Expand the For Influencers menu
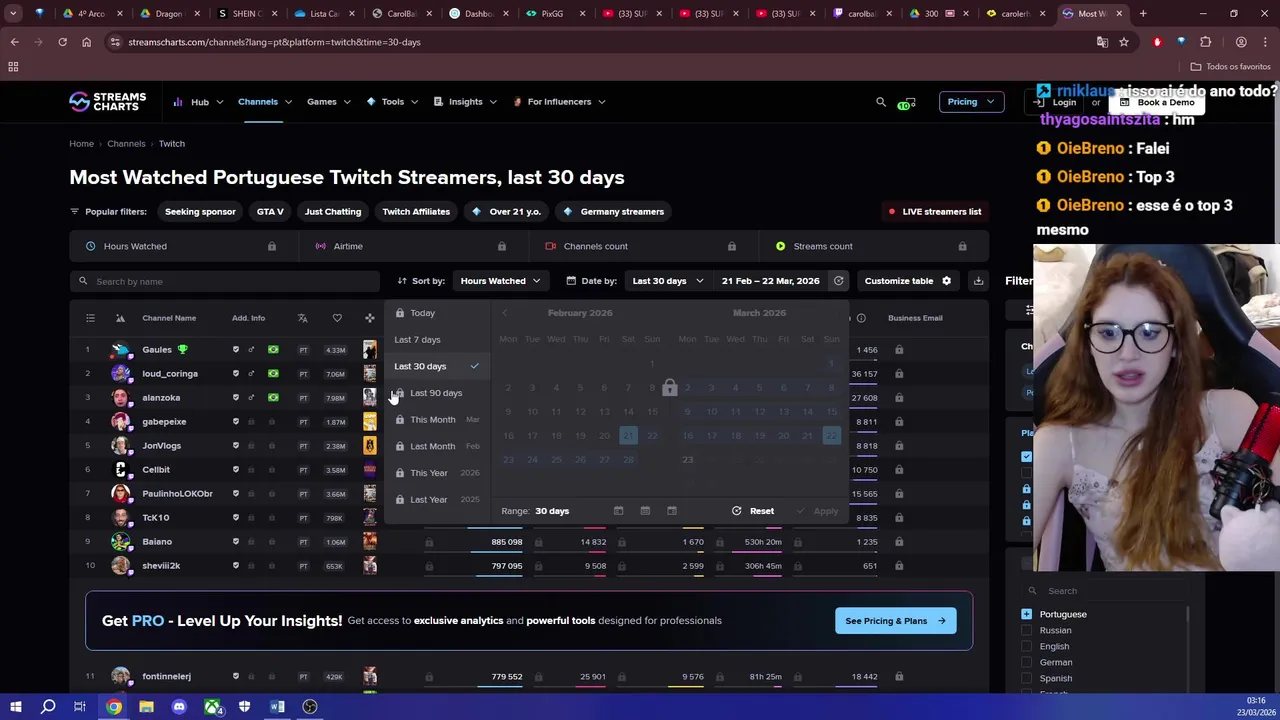Screen dimensions: 1280x720 [559, 102]
